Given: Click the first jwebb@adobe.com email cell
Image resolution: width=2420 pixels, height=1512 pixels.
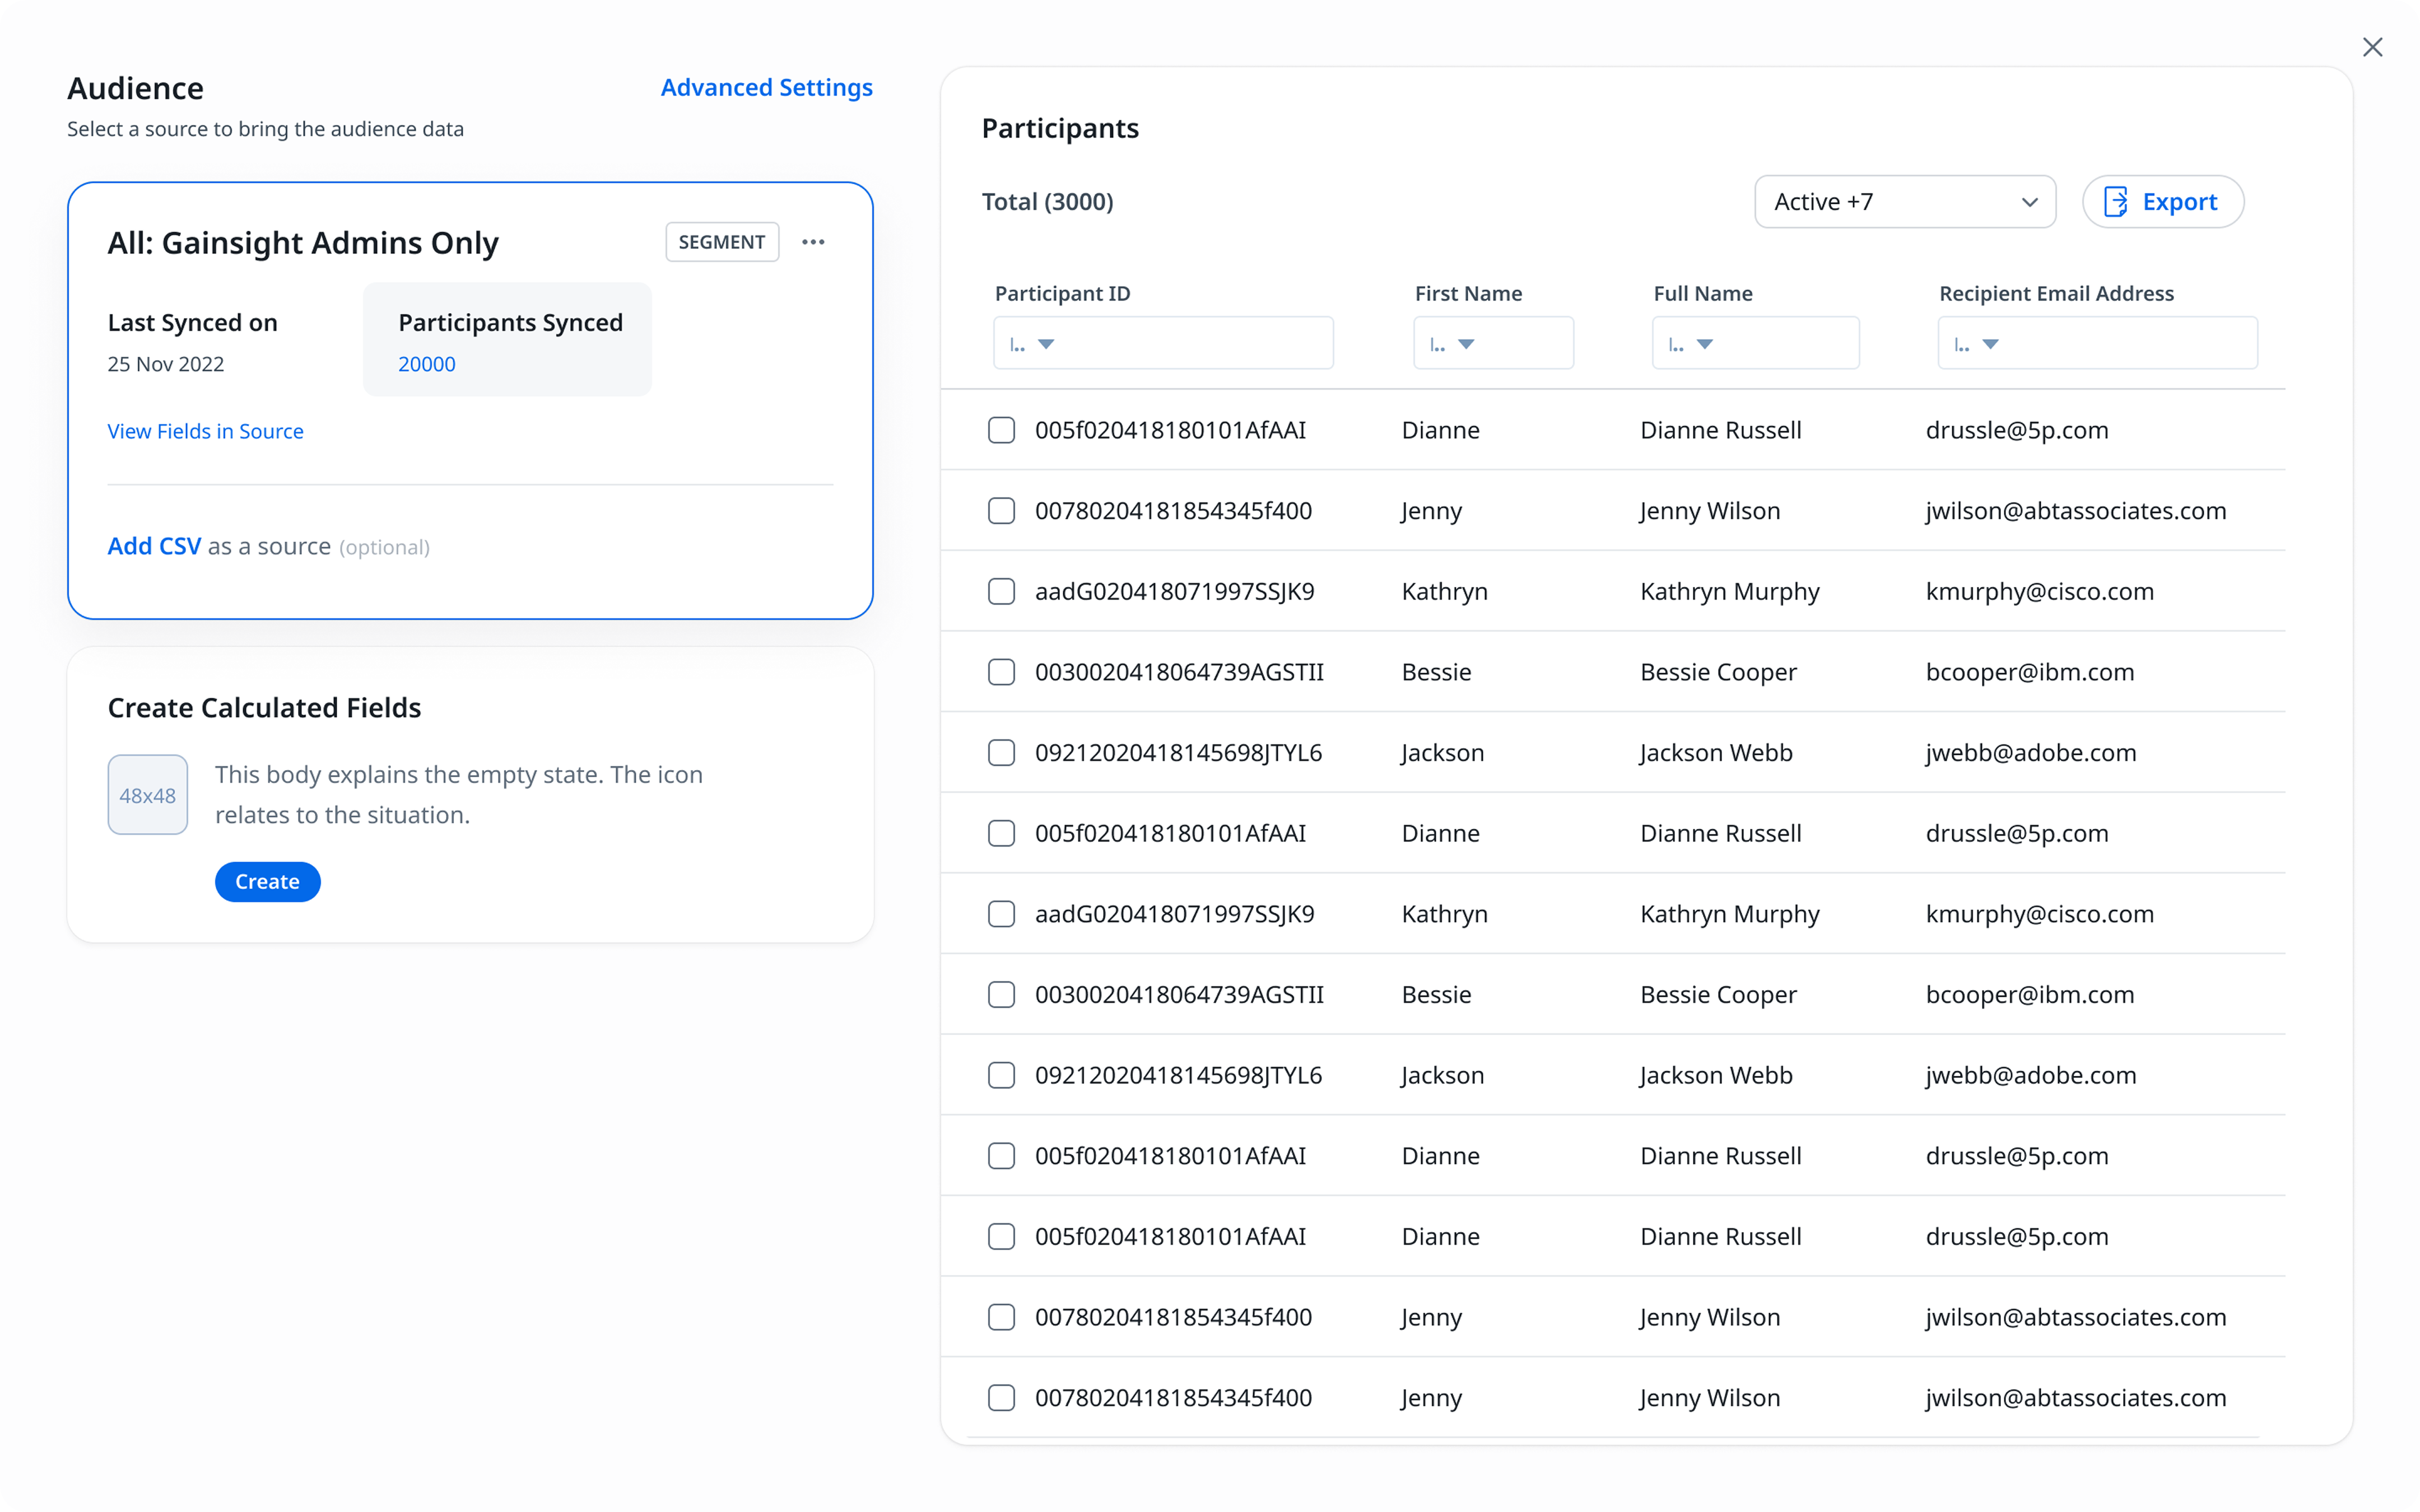Looking at the screenshot, I should click(x=2031, y=753).
